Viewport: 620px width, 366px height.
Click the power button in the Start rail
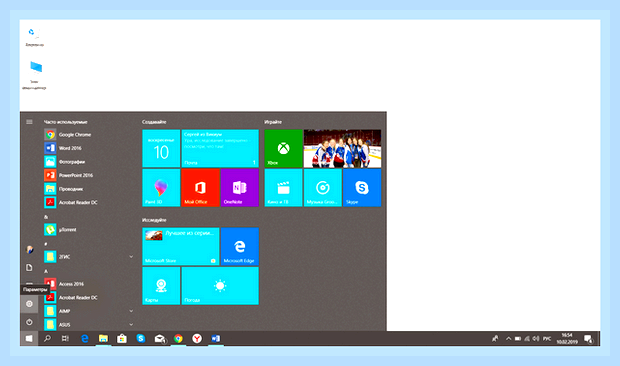29,322
